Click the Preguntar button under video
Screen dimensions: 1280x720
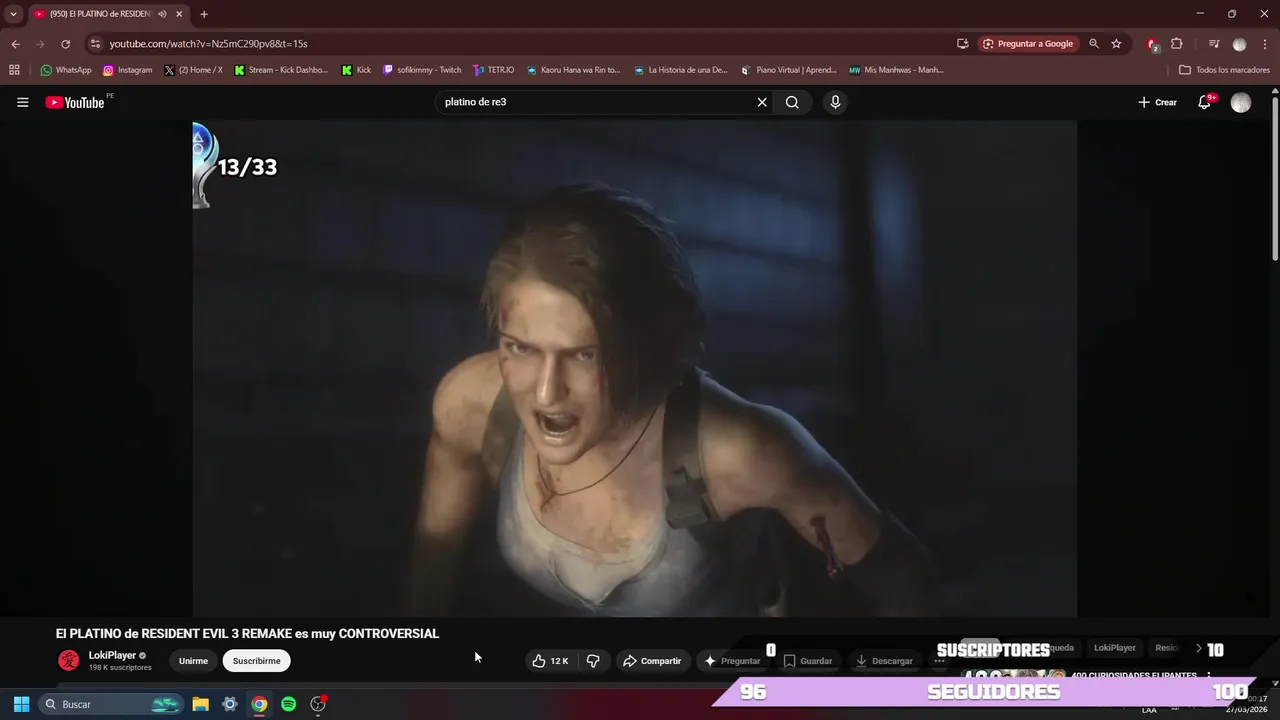732,661
